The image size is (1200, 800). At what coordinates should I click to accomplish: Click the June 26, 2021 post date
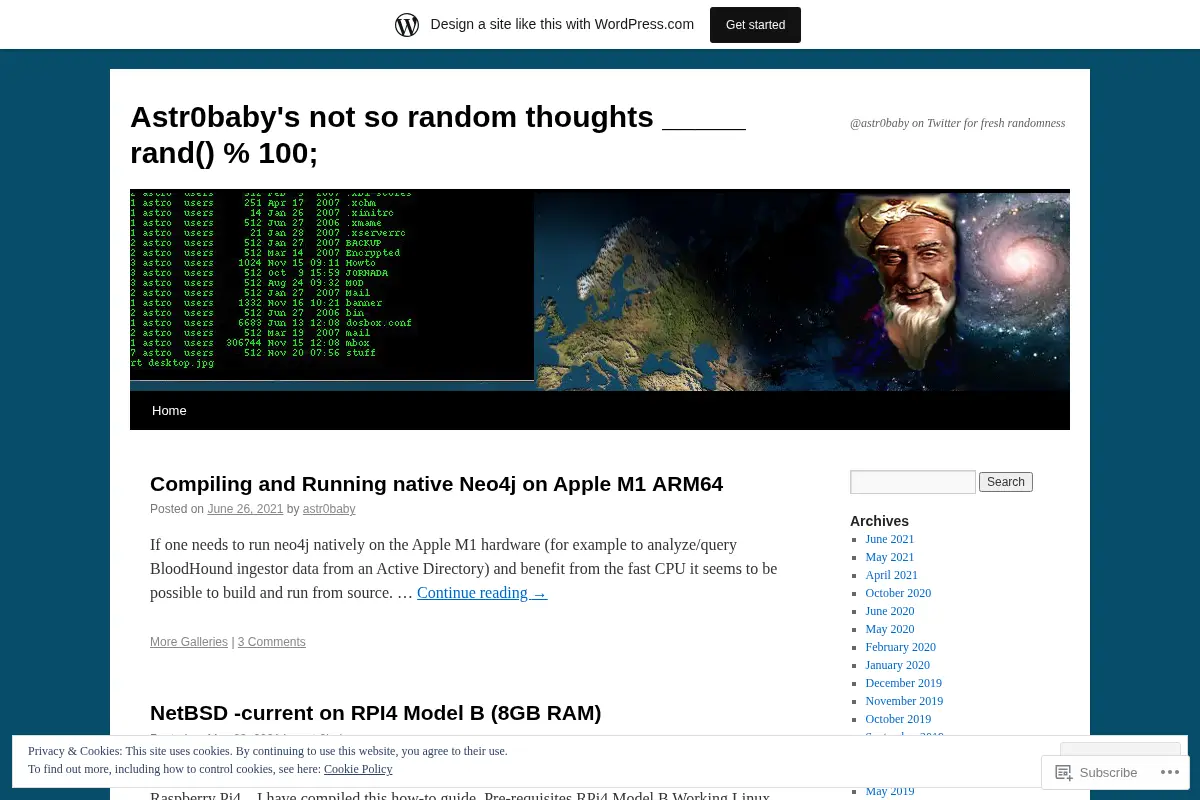click(x=245, y=509)
